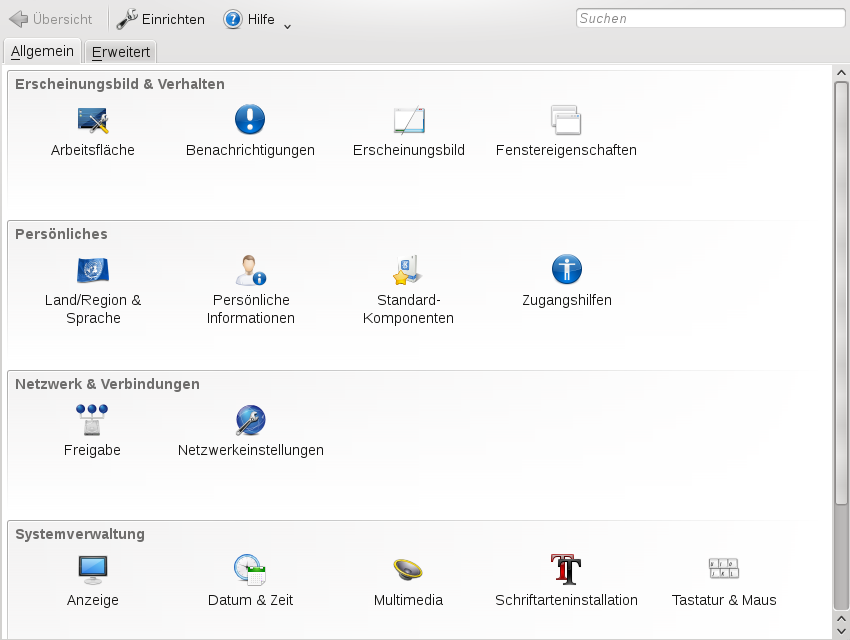This screenshot has height=640, width=850.
Task: Open Zugangshilfen accessibility settings
Action: pos(566,271)
